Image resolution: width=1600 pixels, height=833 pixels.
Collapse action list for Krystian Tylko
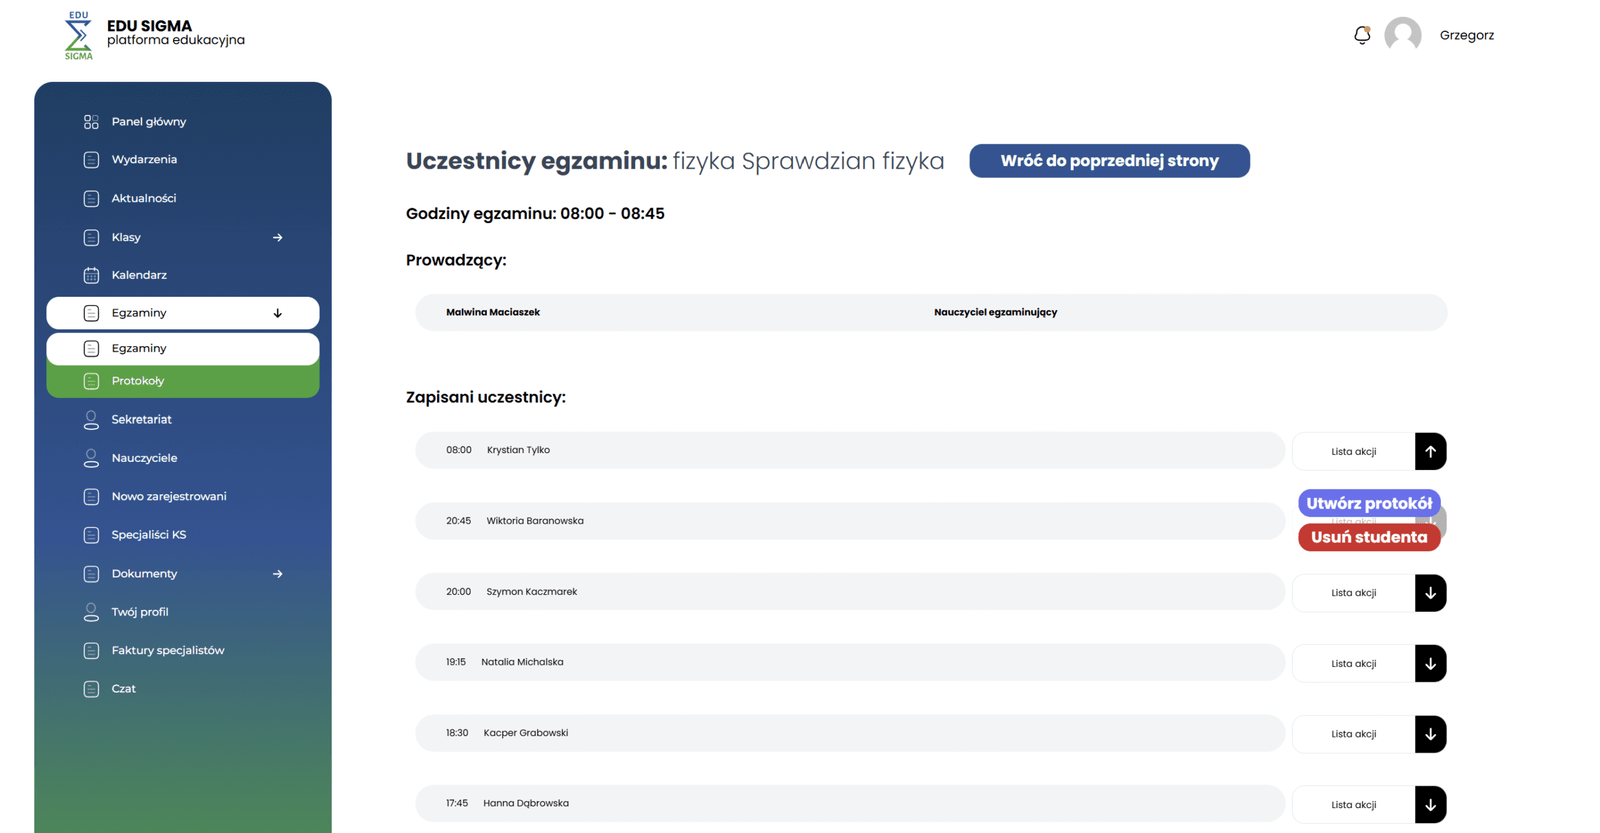(1430, 451)
